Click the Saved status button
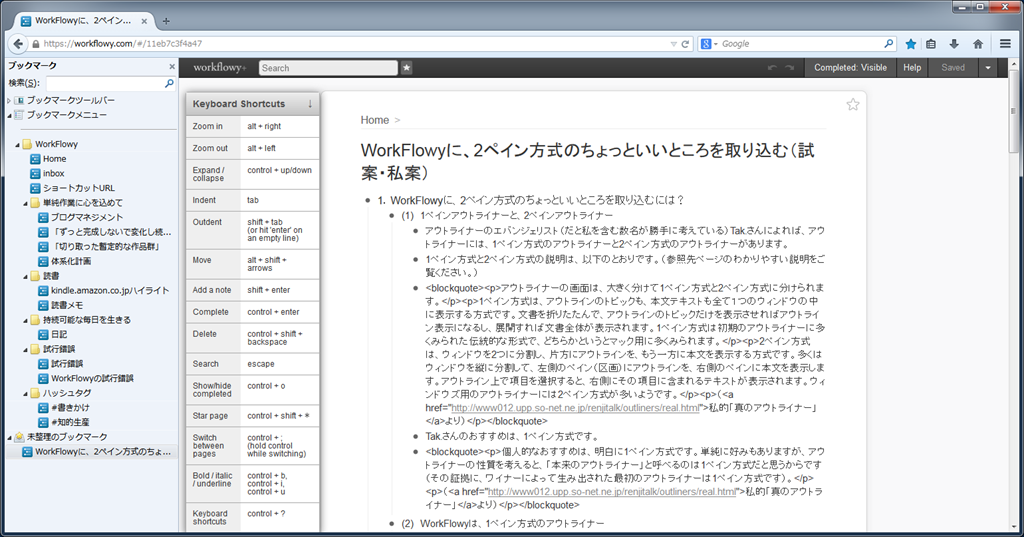This screenshot has width=1024, height=537. pyautogui.click(x=953, y=67)
